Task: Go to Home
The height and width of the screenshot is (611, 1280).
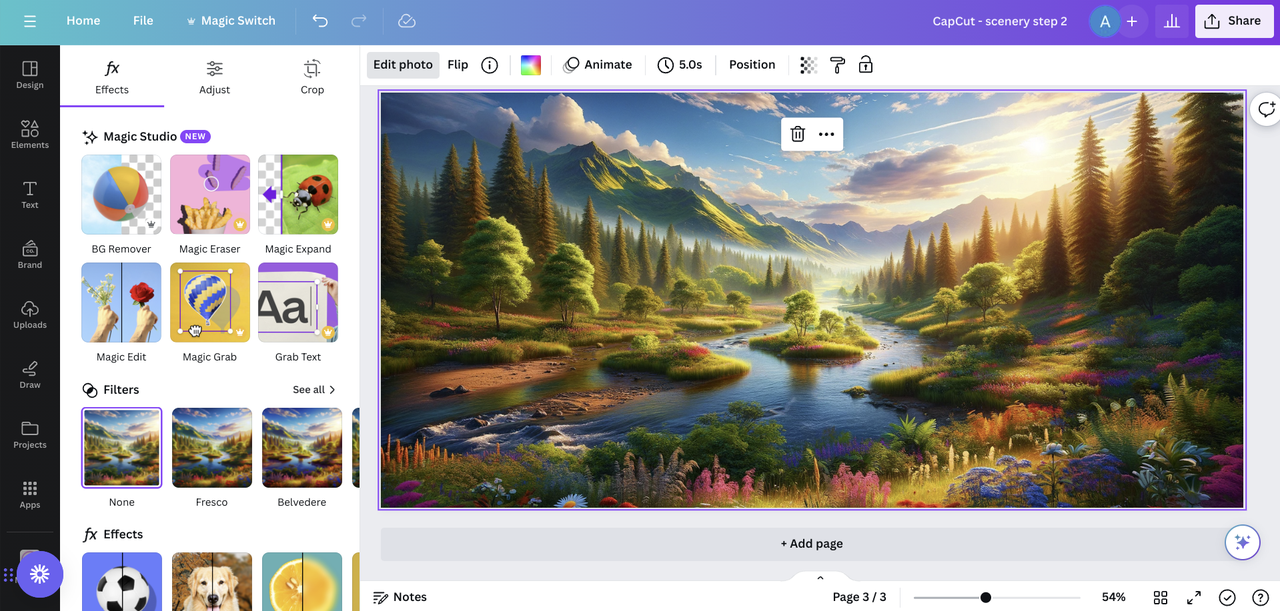Action: (83, 21)
